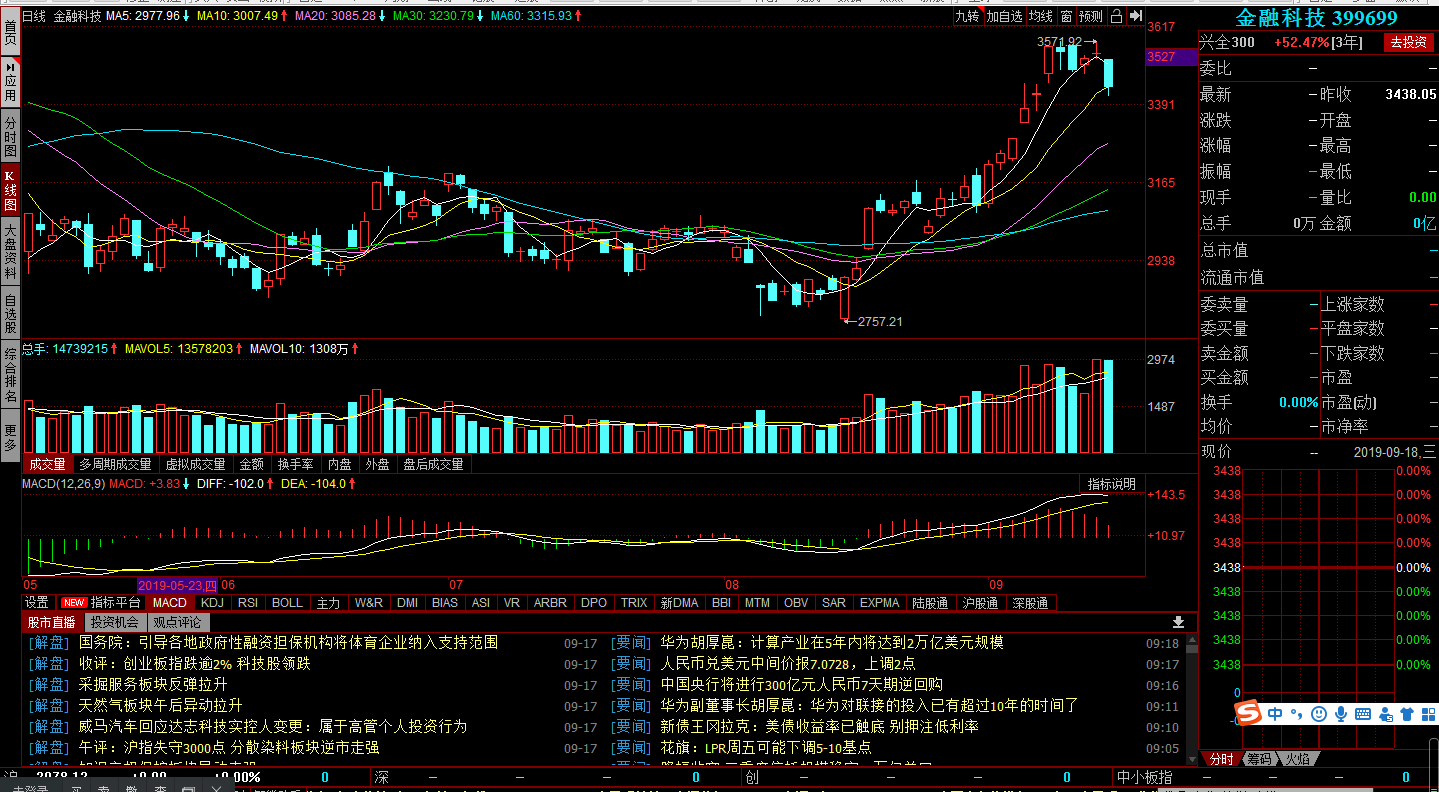Viewport: 1439px width, 792px height.
Task: Click the 九转 indicator button
Action: pos(967,16)
